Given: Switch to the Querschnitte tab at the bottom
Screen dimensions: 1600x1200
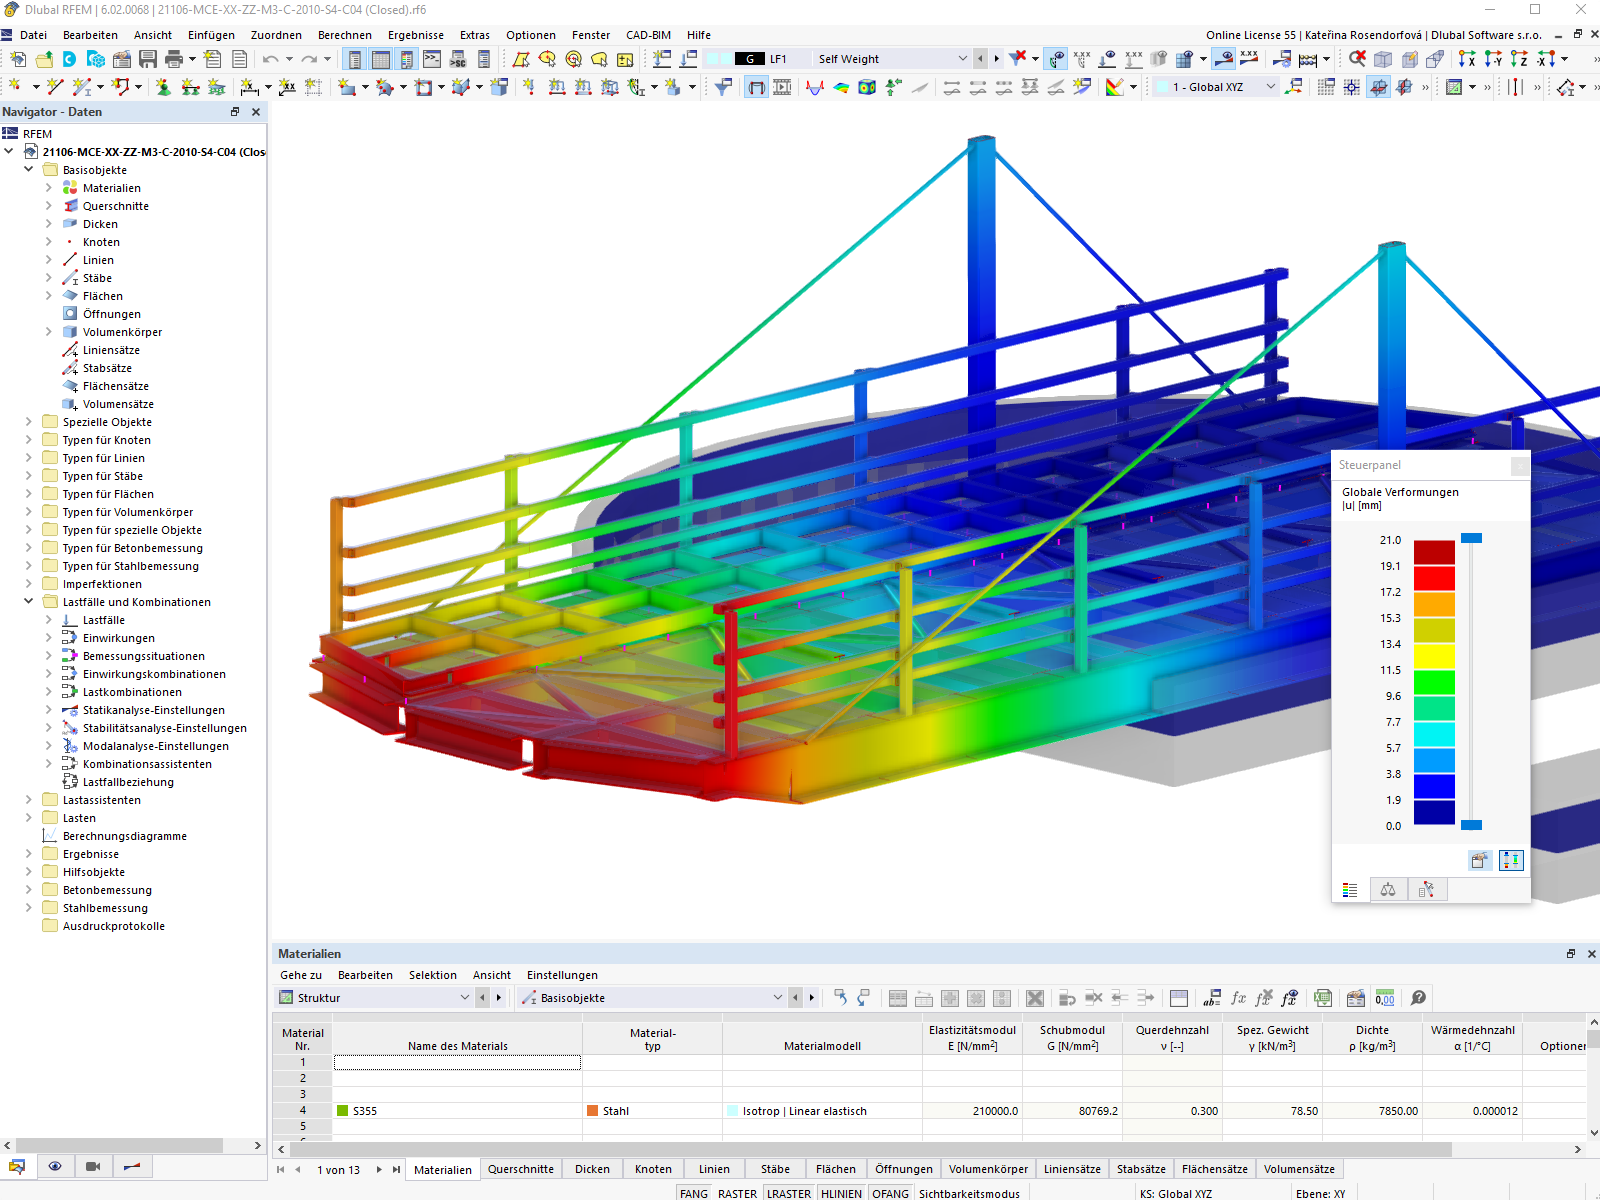Looking at the screenshot, I should 521,1169.
